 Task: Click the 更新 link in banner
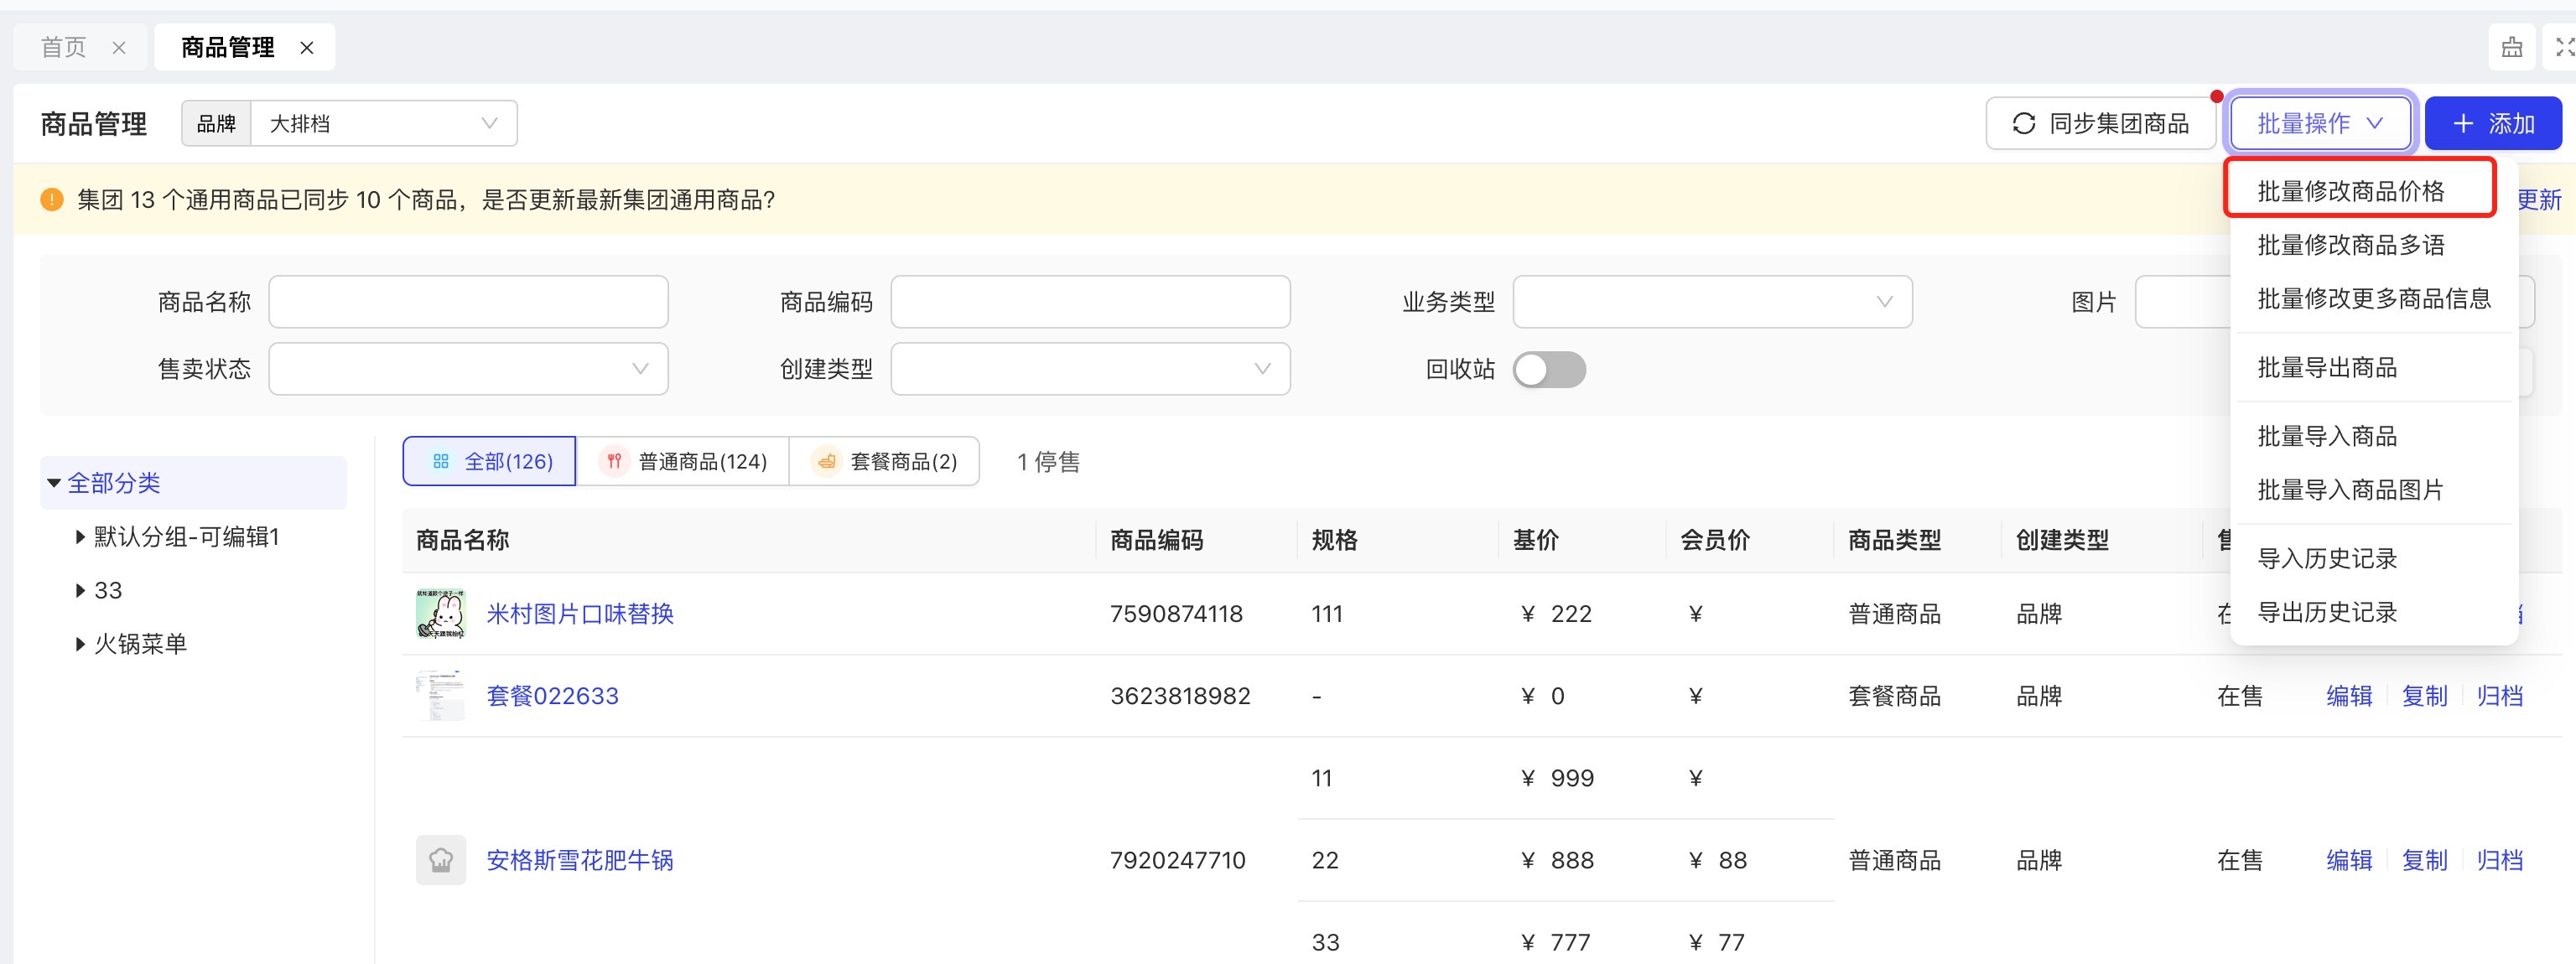tap(2539, 200)
